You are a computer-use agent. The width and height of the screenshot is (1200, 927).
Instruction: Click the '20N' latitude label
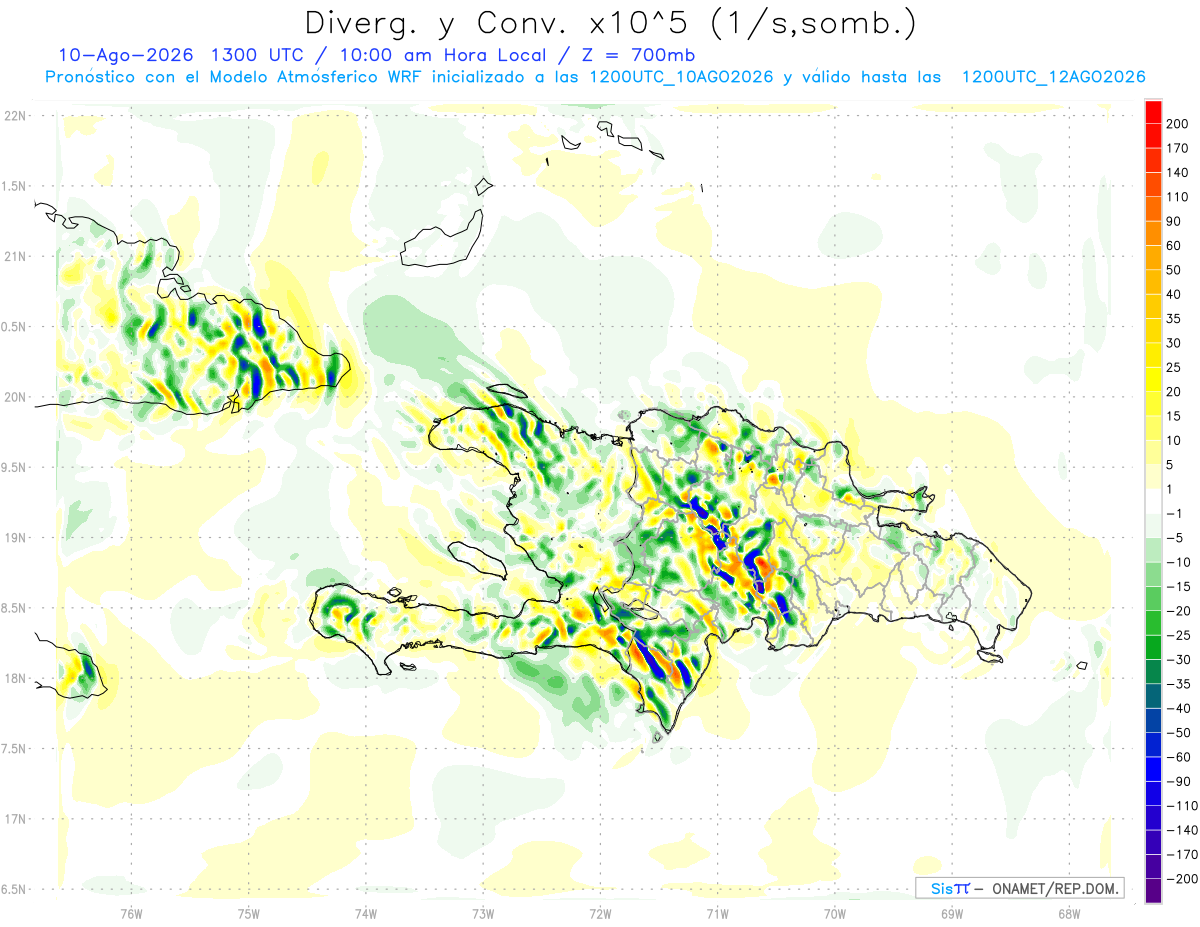coord(15,397)
